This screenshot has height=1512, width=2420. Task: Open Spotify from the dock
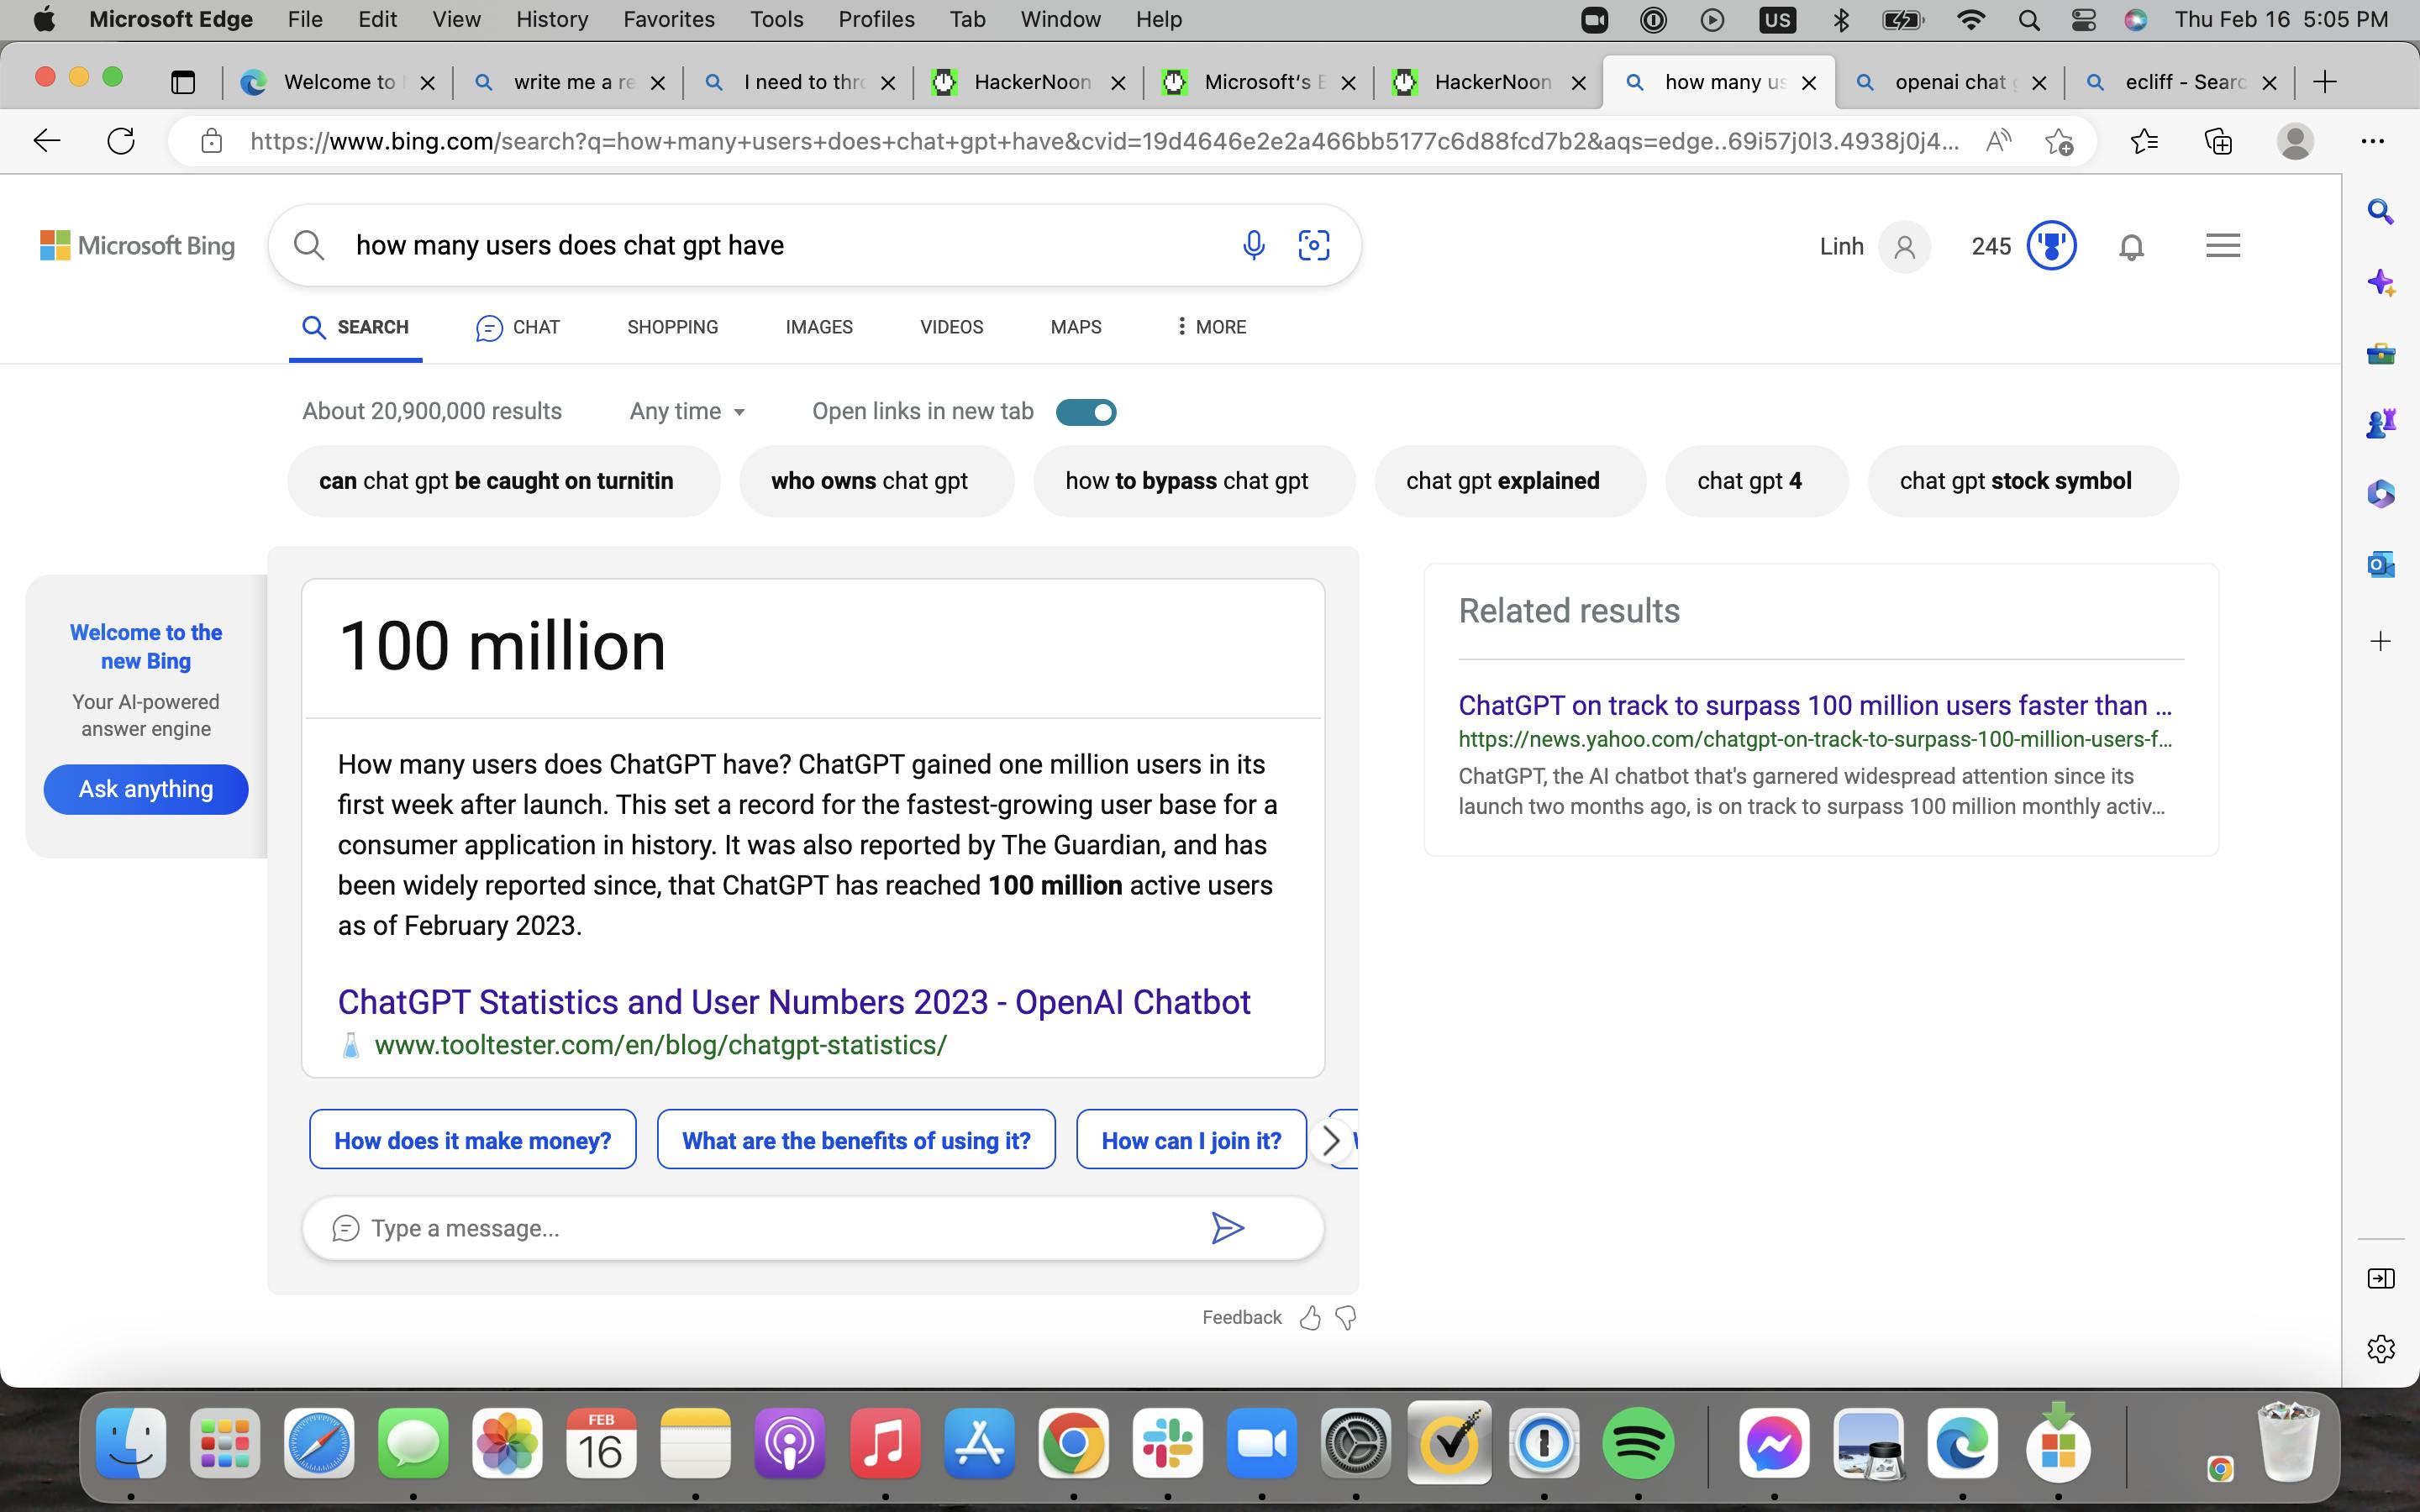point(1638,1443)
